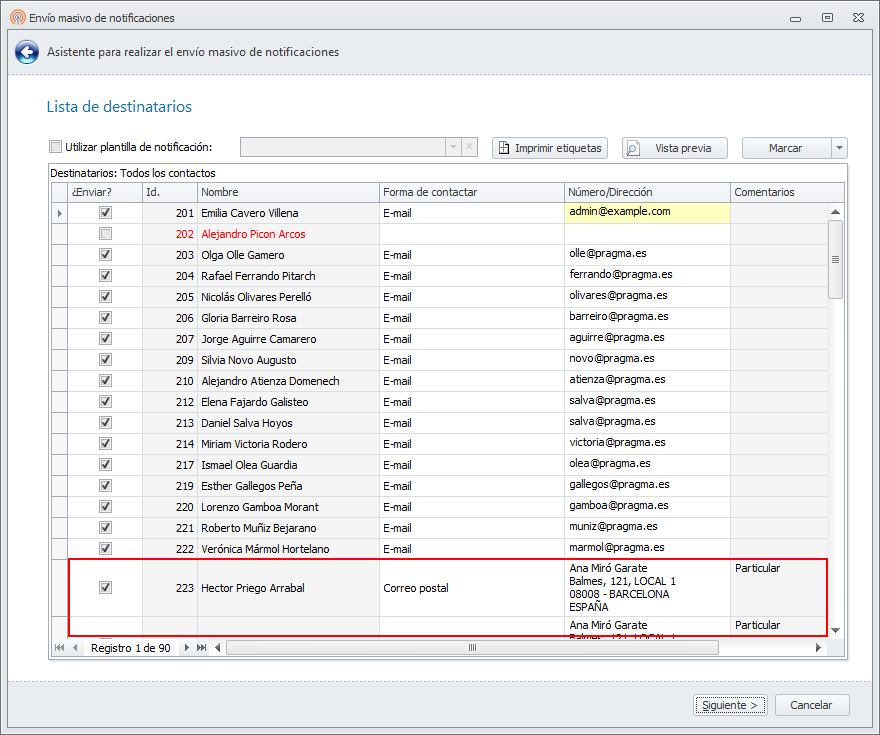Viewport: 880px width, 735px height.
Task: Enable Utilizar plantilla de notificación checkbox
Action: click(x=56, y=147)
